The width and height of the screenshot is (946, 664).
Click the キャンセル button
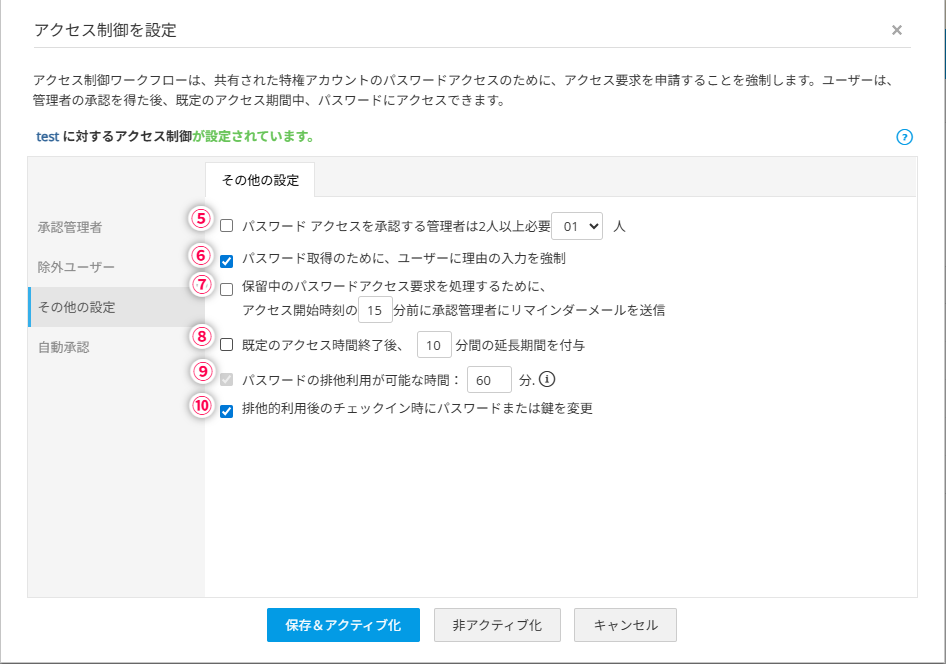pyautogui.click(x=626, y=625)
